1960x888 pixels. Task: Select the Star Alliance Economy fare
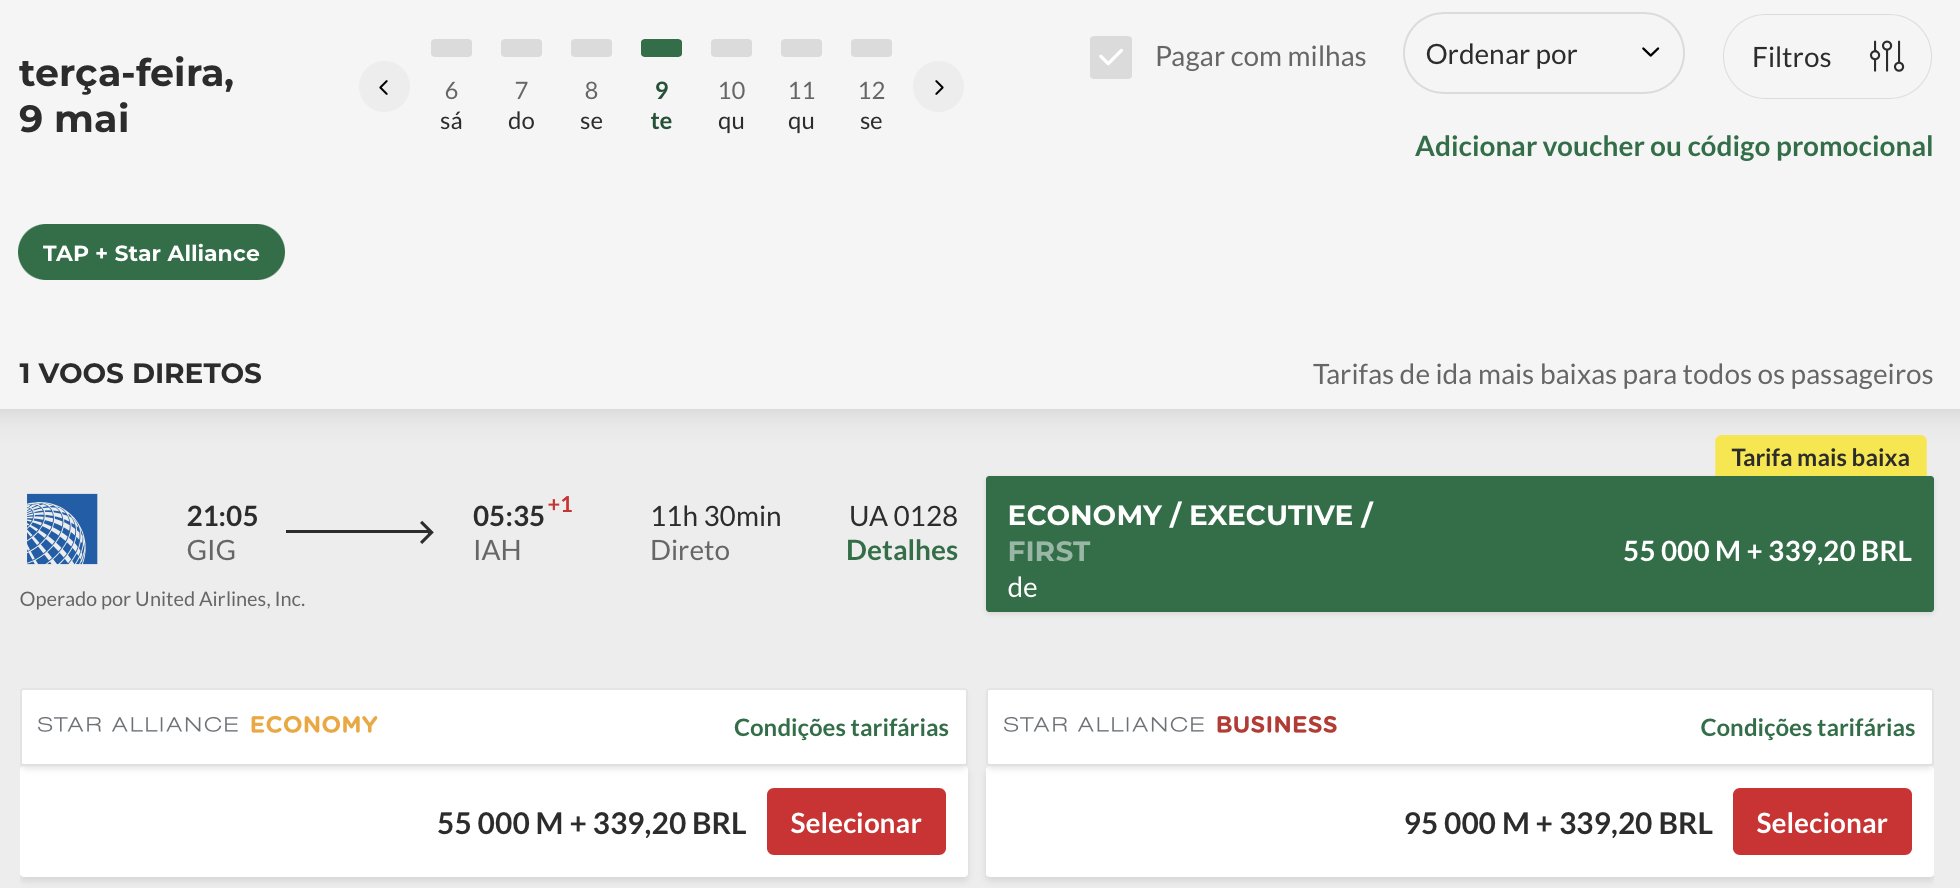click(x=856, y=822)
